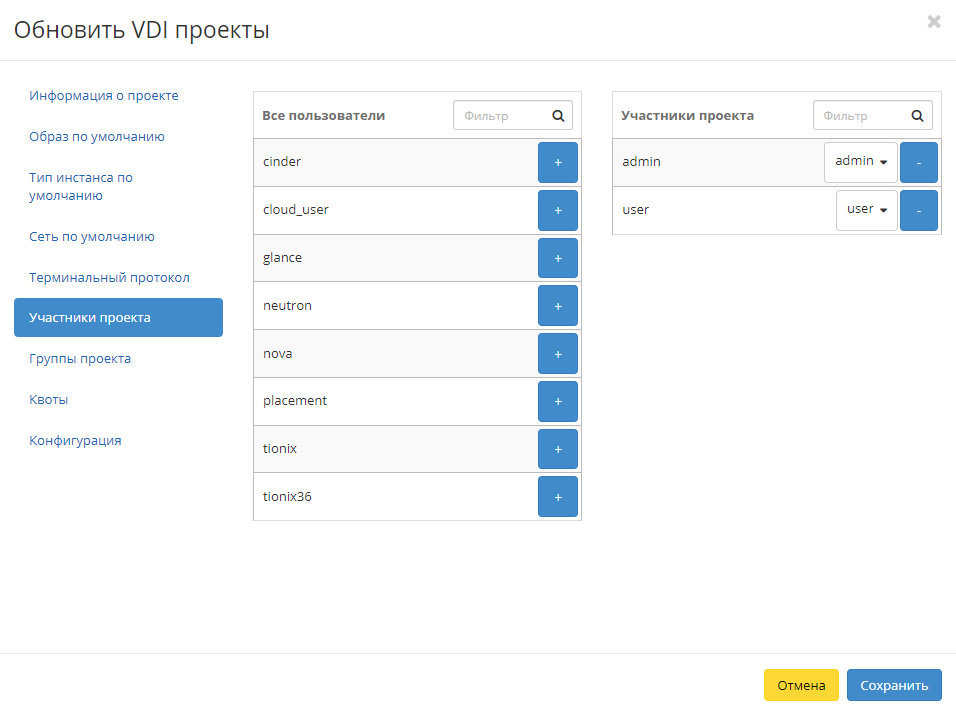Add neutron using the plus icon
The image size is (956, 714).
[x=558, y=305]
